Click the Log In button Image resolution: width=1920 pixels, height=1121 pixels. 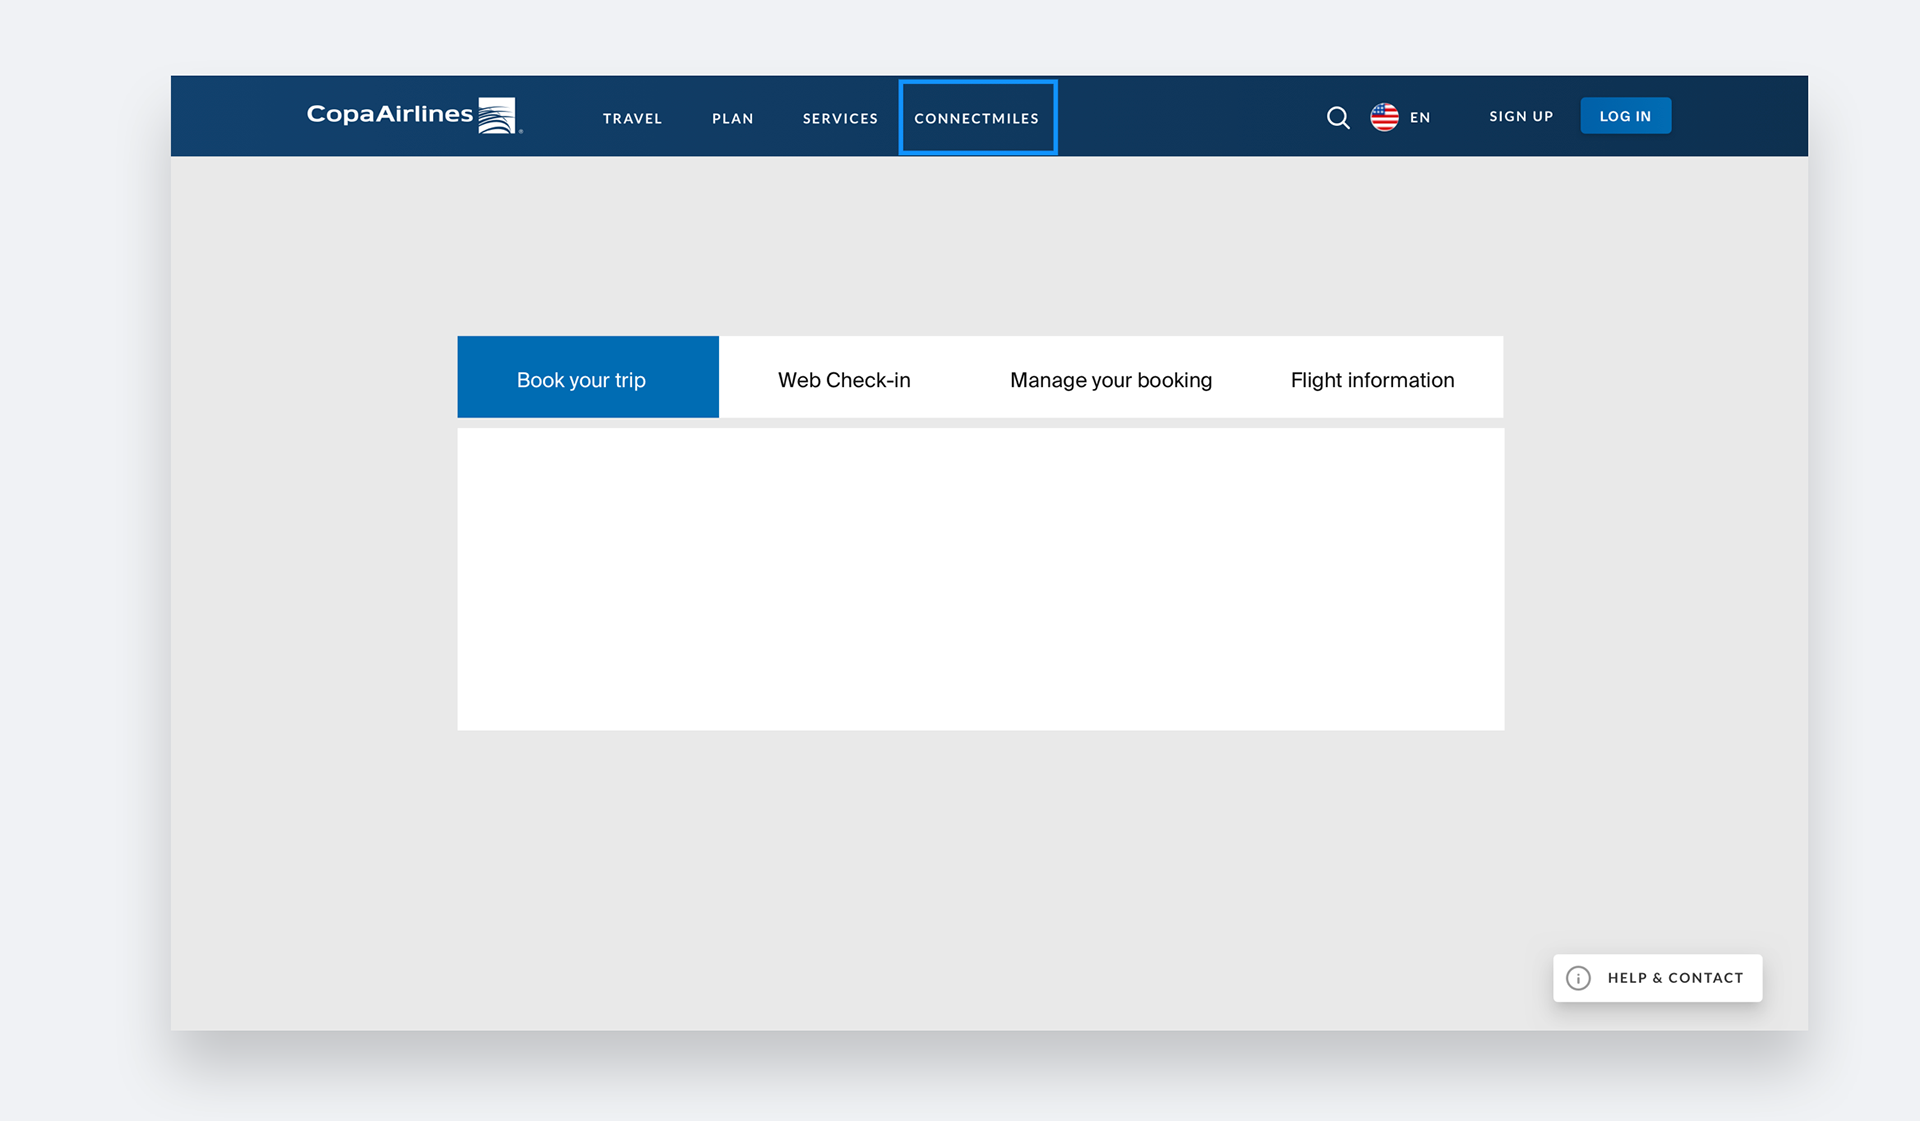[x=1625, y=116]
